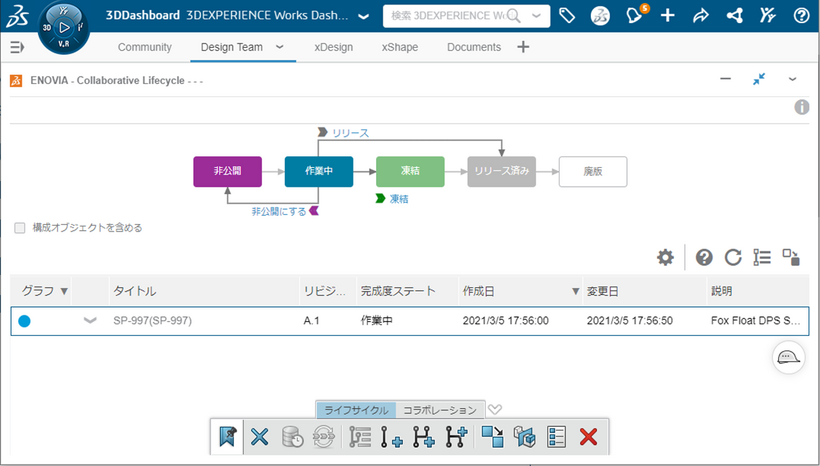Viewport: 820px width, 466px height.
Task: Minimize the ENOVIA widget
Action: pyautogui.click(x=725, y=79)
